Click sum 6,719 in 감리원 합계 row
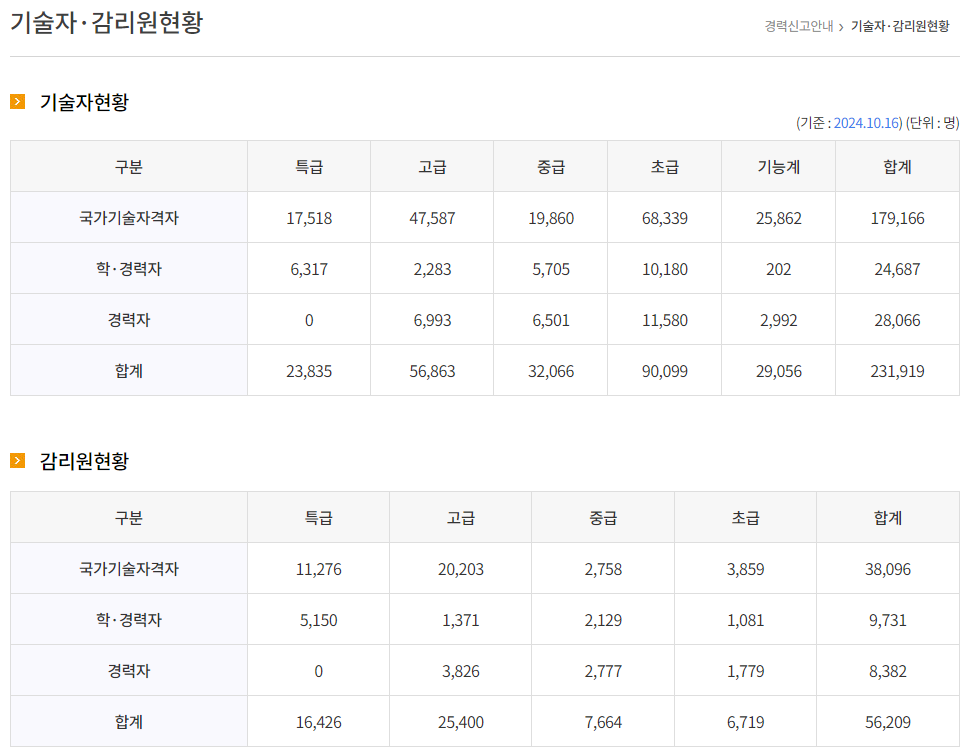969x754 pixels. click(x=745, y=722)
